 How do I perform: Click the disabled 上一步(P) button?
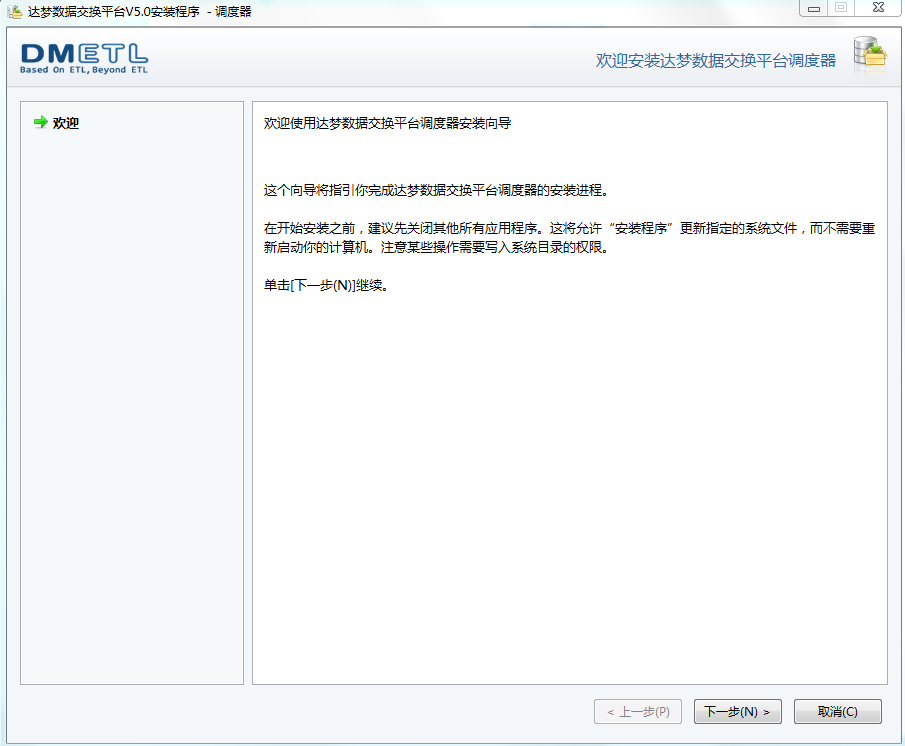click(x=638, y=711)
